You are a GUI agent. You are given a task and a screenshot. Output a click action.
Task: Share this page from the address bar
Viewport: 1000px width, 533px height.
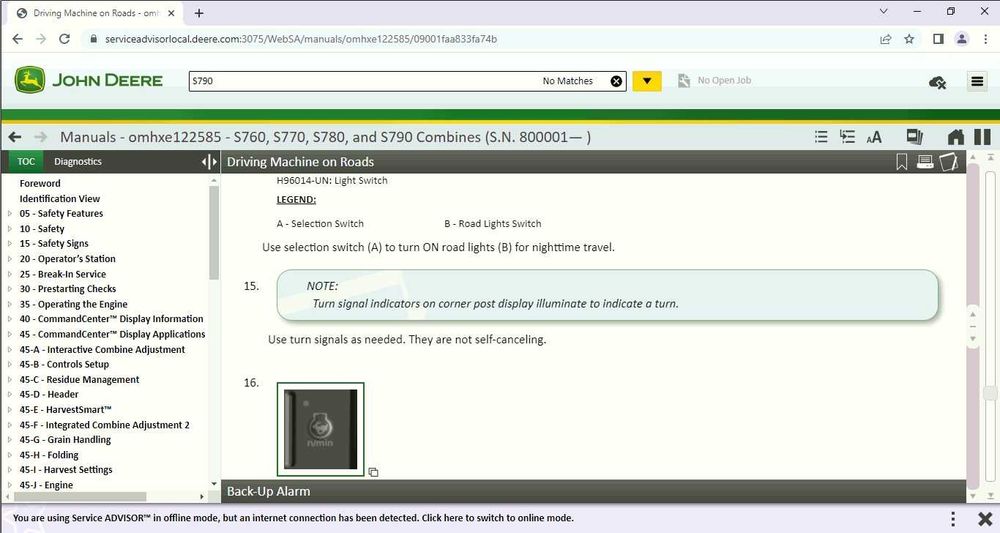885,39
